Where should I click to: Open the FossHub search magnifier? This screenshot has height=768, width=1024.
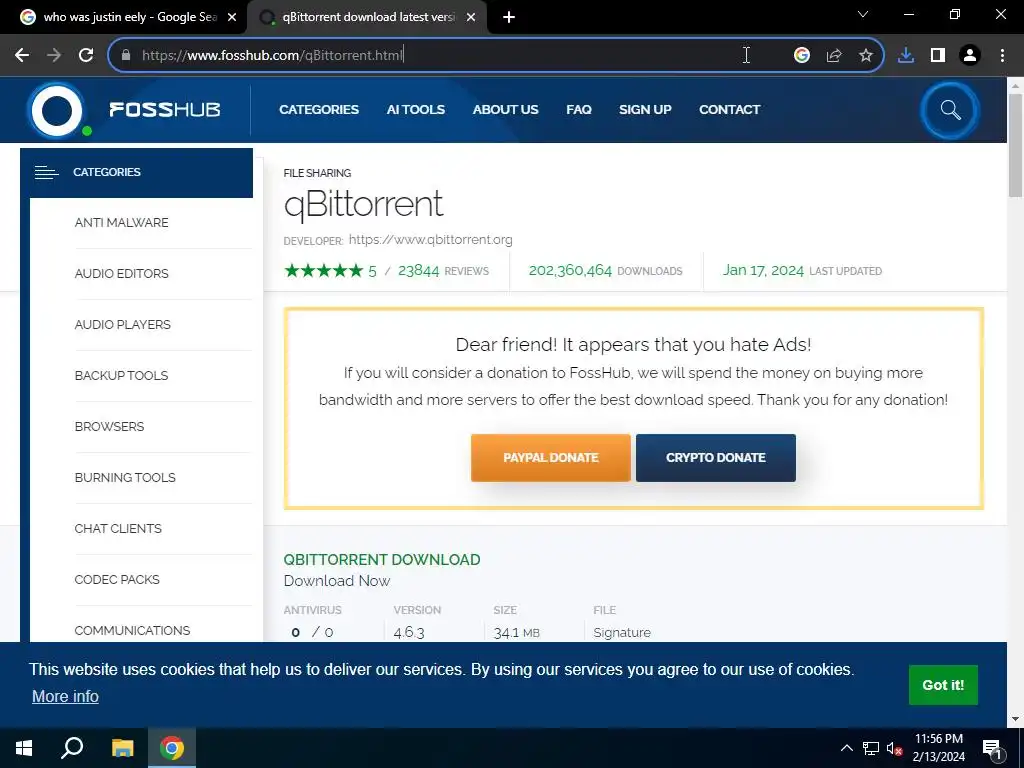click(x=950, y=110)
